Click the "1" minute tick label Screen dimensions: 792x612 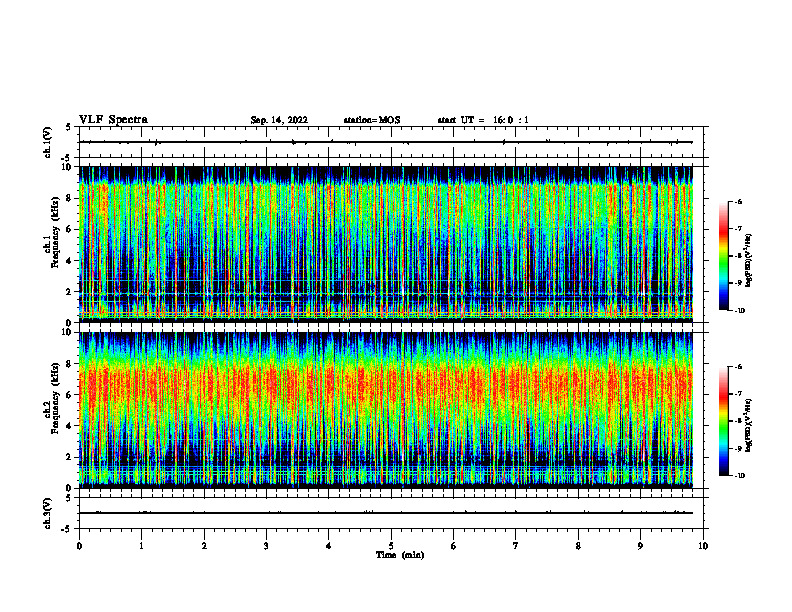coord(141,546)
